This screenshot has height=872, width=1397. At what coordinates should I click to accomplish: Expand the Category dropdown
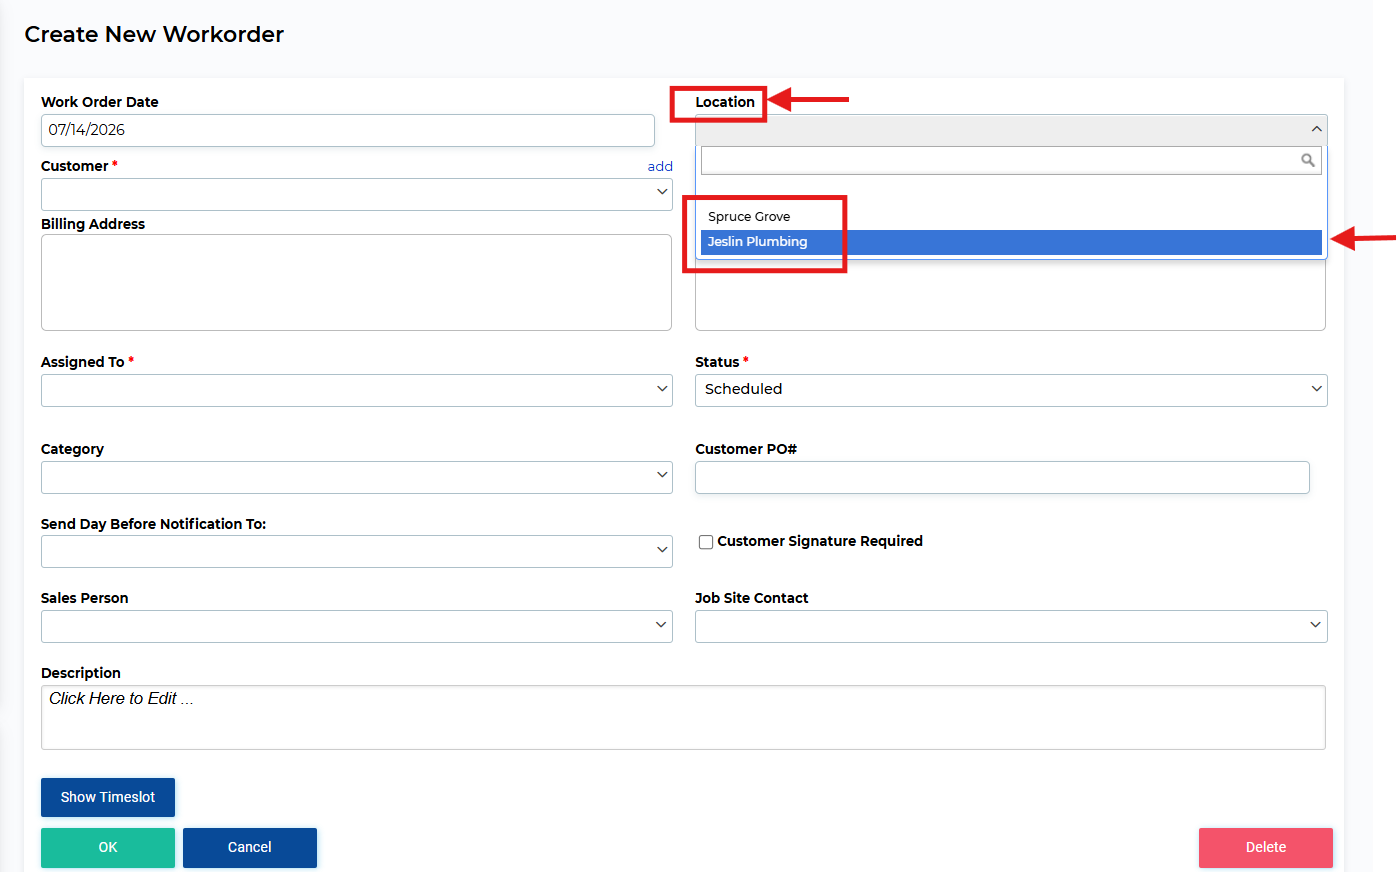(356, 477)
